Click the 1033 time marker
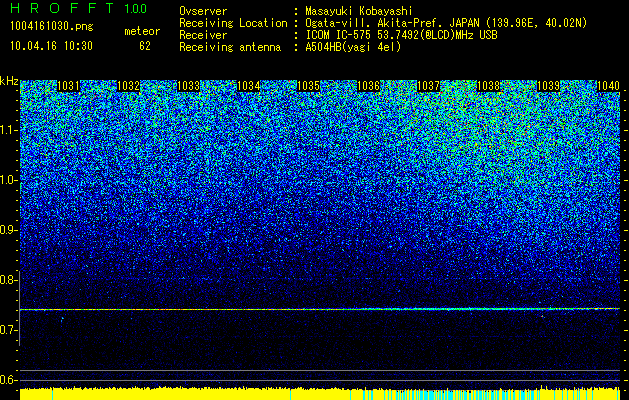Screen dimensions: 629x400 pos(189,86)
